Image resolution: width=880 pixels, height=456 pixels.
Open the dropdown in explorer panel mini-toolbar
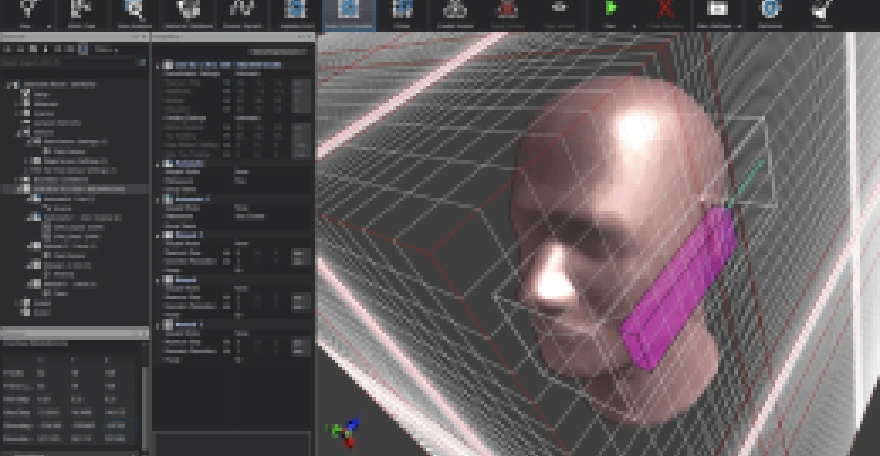106,49
